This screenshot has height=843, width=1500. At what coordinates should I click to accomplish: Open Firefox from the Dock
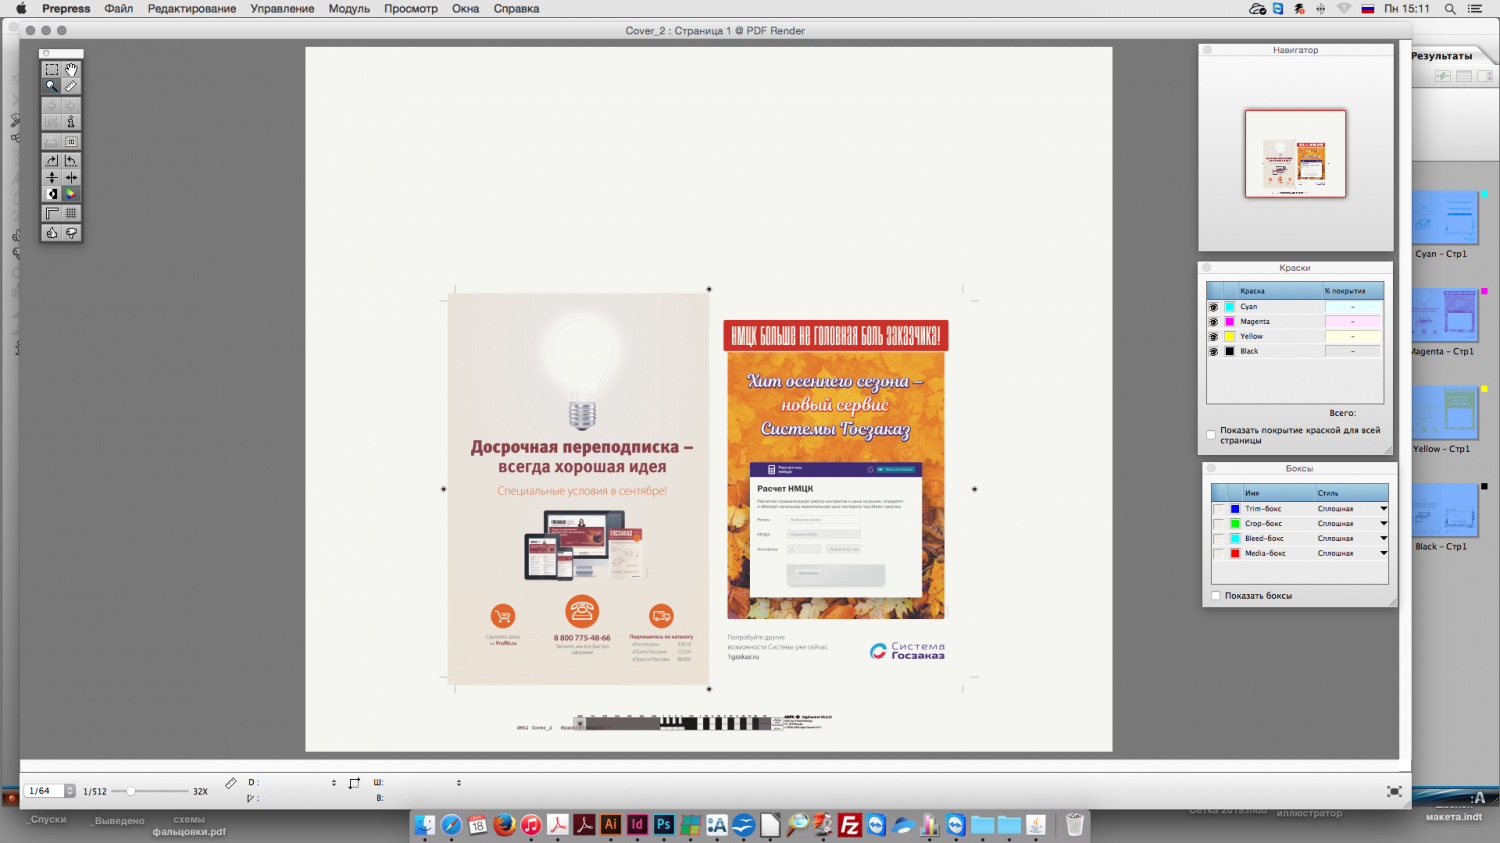coord(504,825)
